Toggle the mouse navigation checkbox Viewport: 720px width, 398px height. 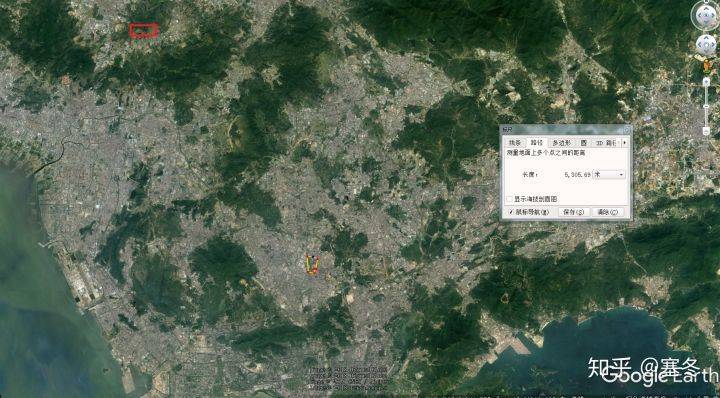511,212
